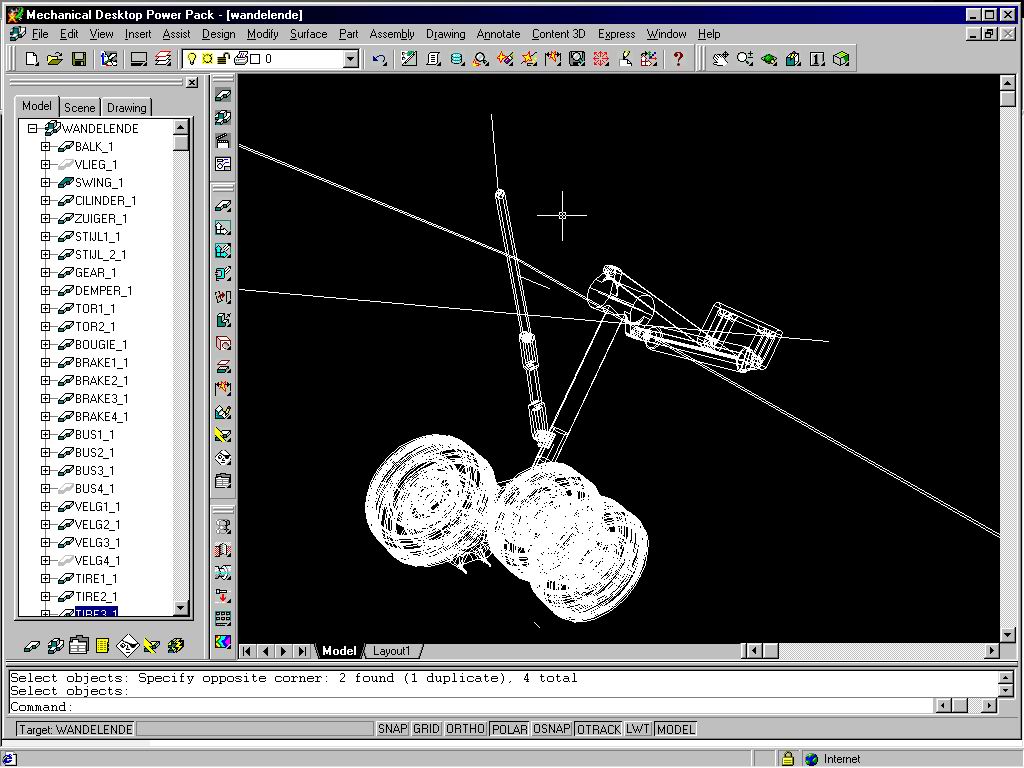The image size is (1024, 768).
Task: Toggle SNAP mode in status bar
Action: (x=392, y=729)
